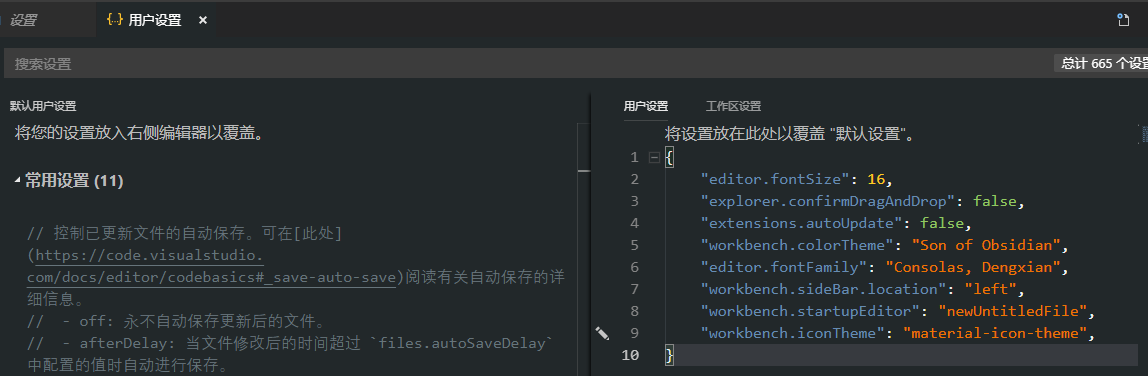This screenshot has height=376, width=1148.
Task: Click the editor.fontSize value 16
Action: (876, 179)
